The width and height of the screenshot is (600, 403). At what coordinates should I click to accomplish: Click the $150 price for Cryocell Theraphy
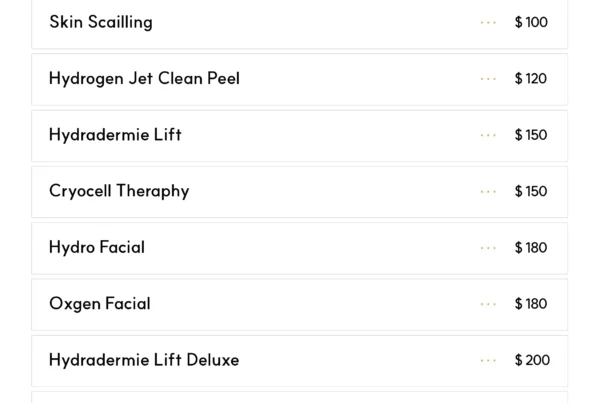pos(531,191)
